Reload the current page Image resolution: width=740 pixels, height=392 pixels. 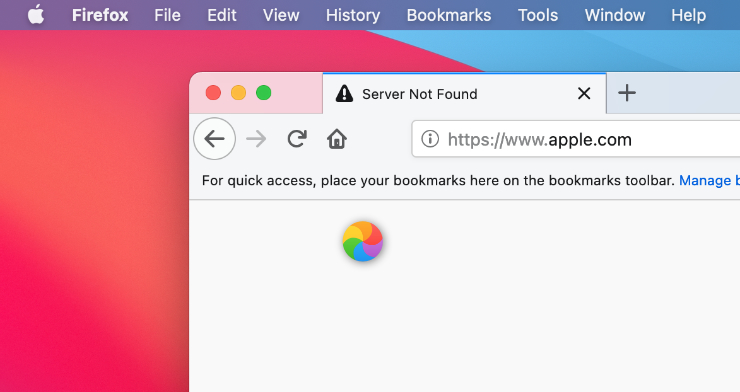click(x=297, y=139)
